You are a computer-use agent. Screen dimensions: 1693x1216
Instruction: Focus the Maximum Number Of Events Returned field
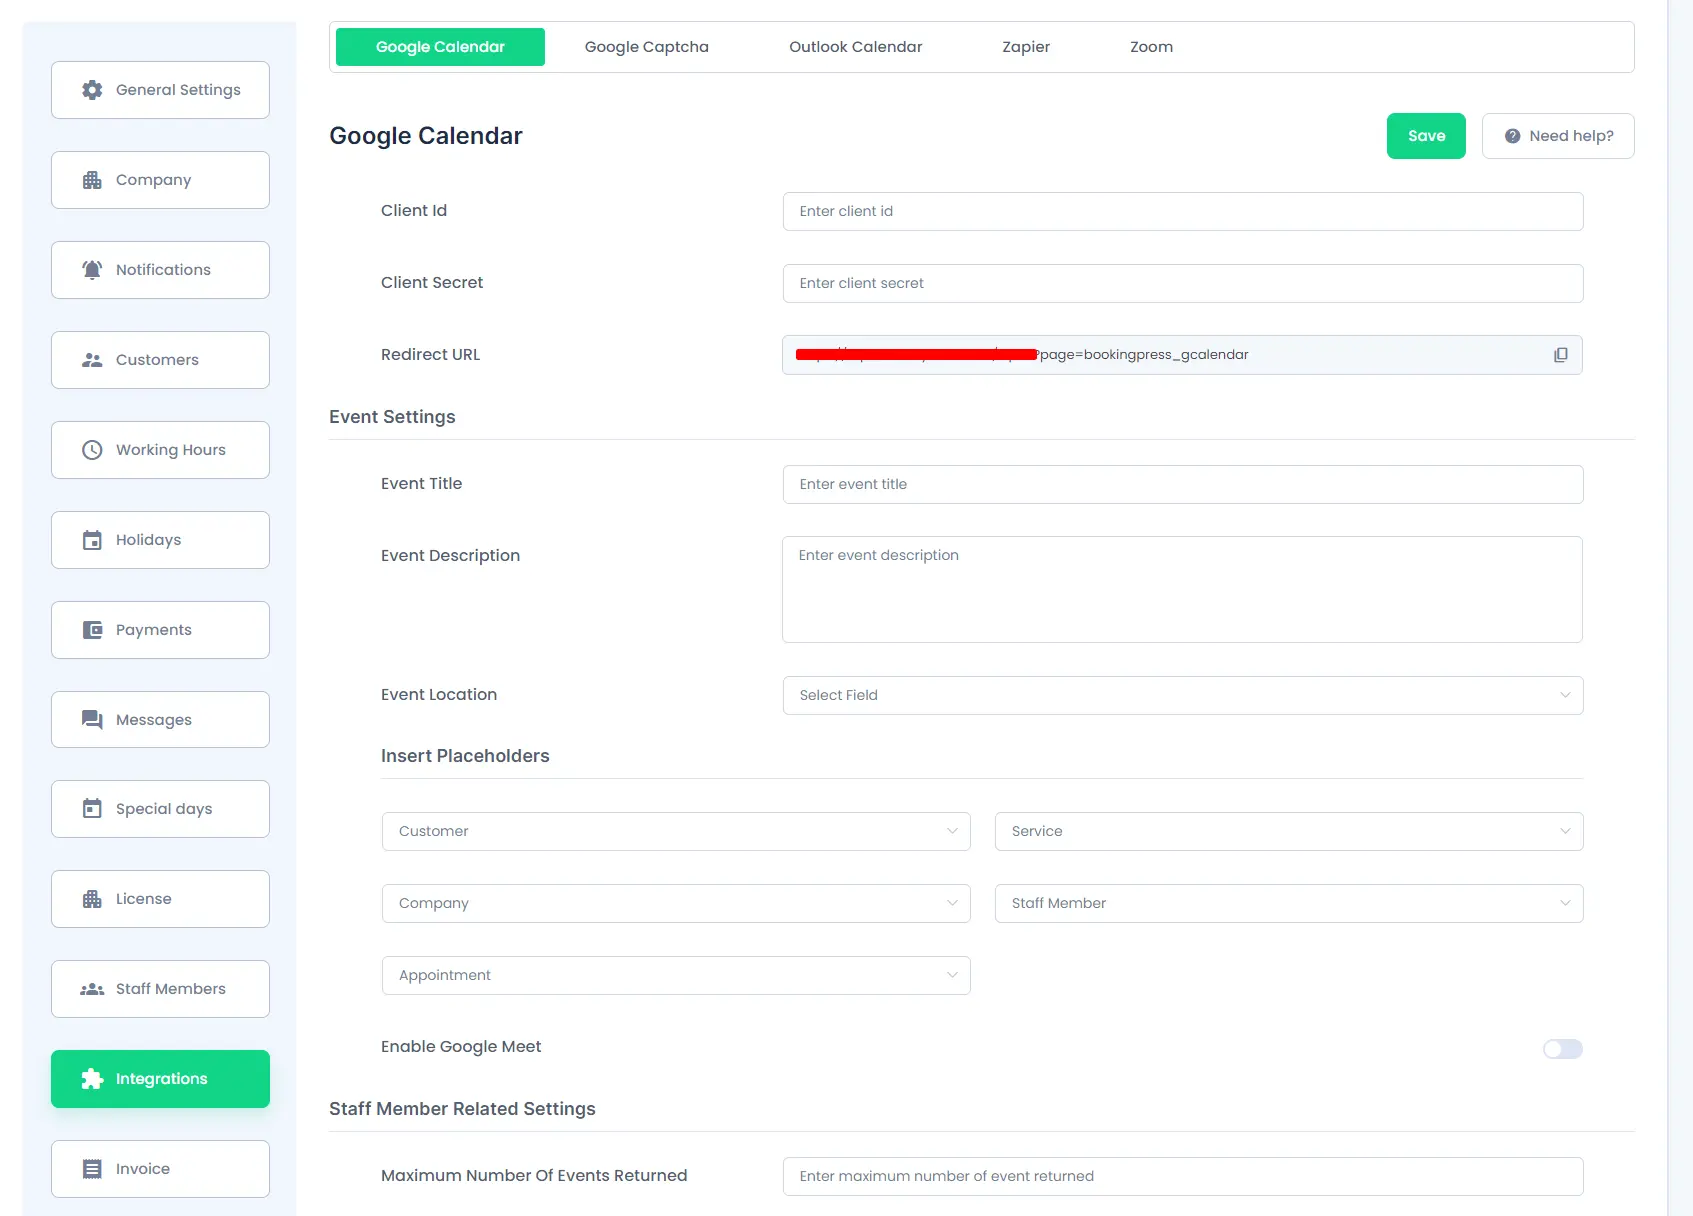[x=1183, y=1176]
